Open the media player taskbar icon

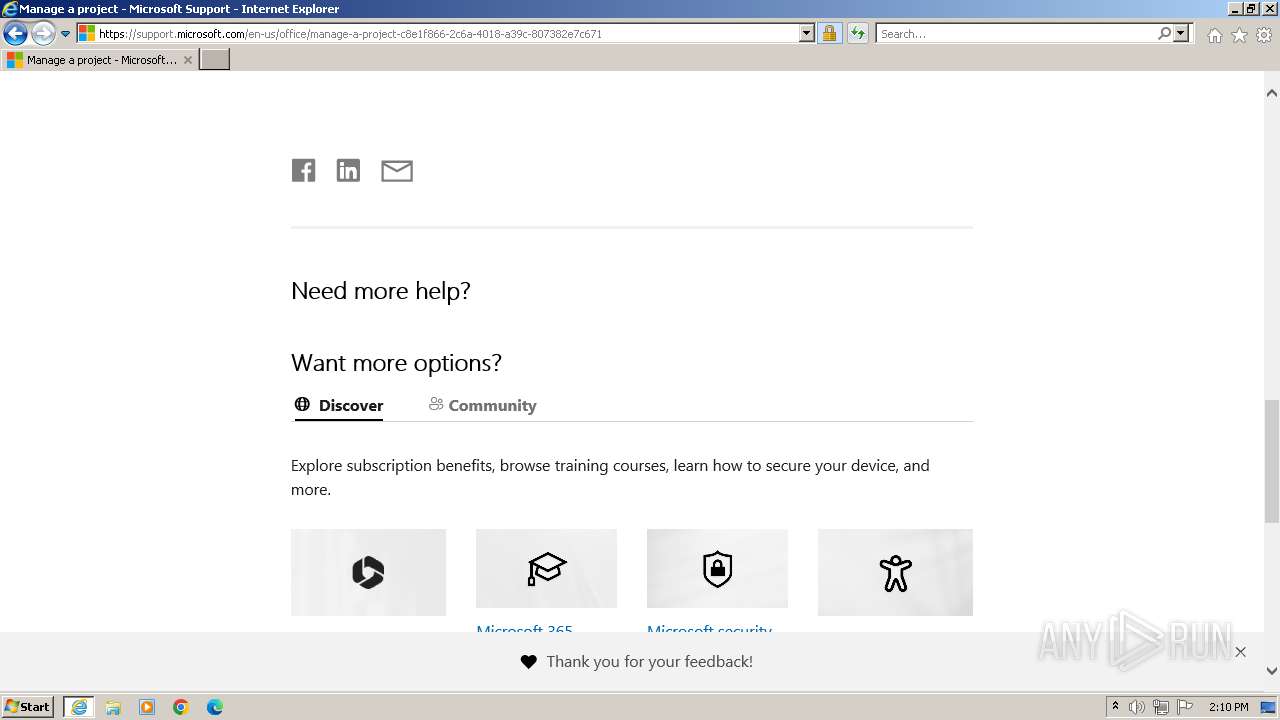click(147, 707)
